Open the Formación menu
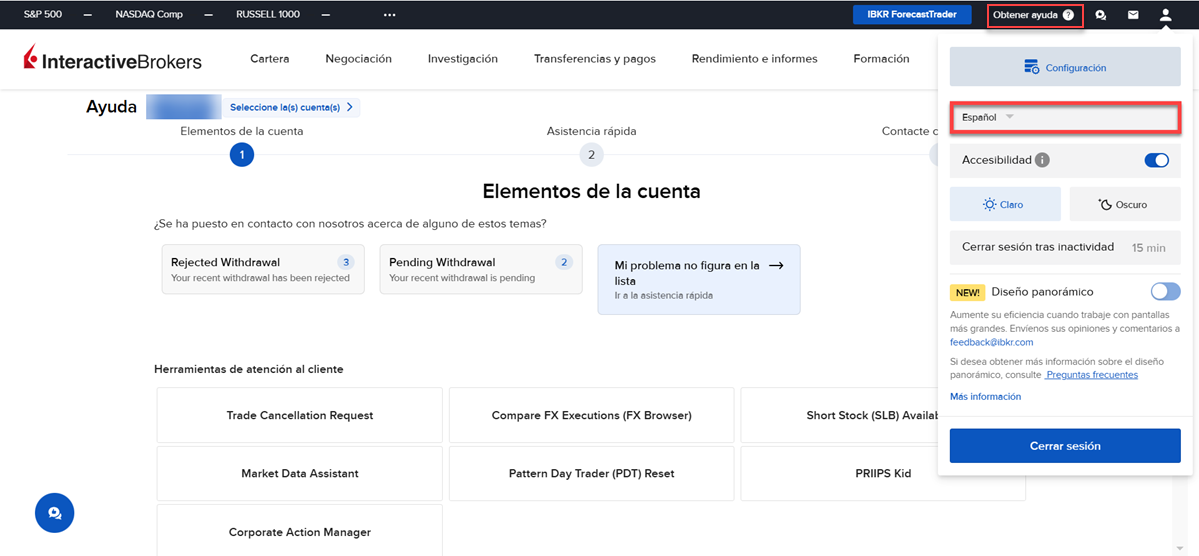Image resolution: width=1199 pixels, height=556 pixels. point(882,59)
